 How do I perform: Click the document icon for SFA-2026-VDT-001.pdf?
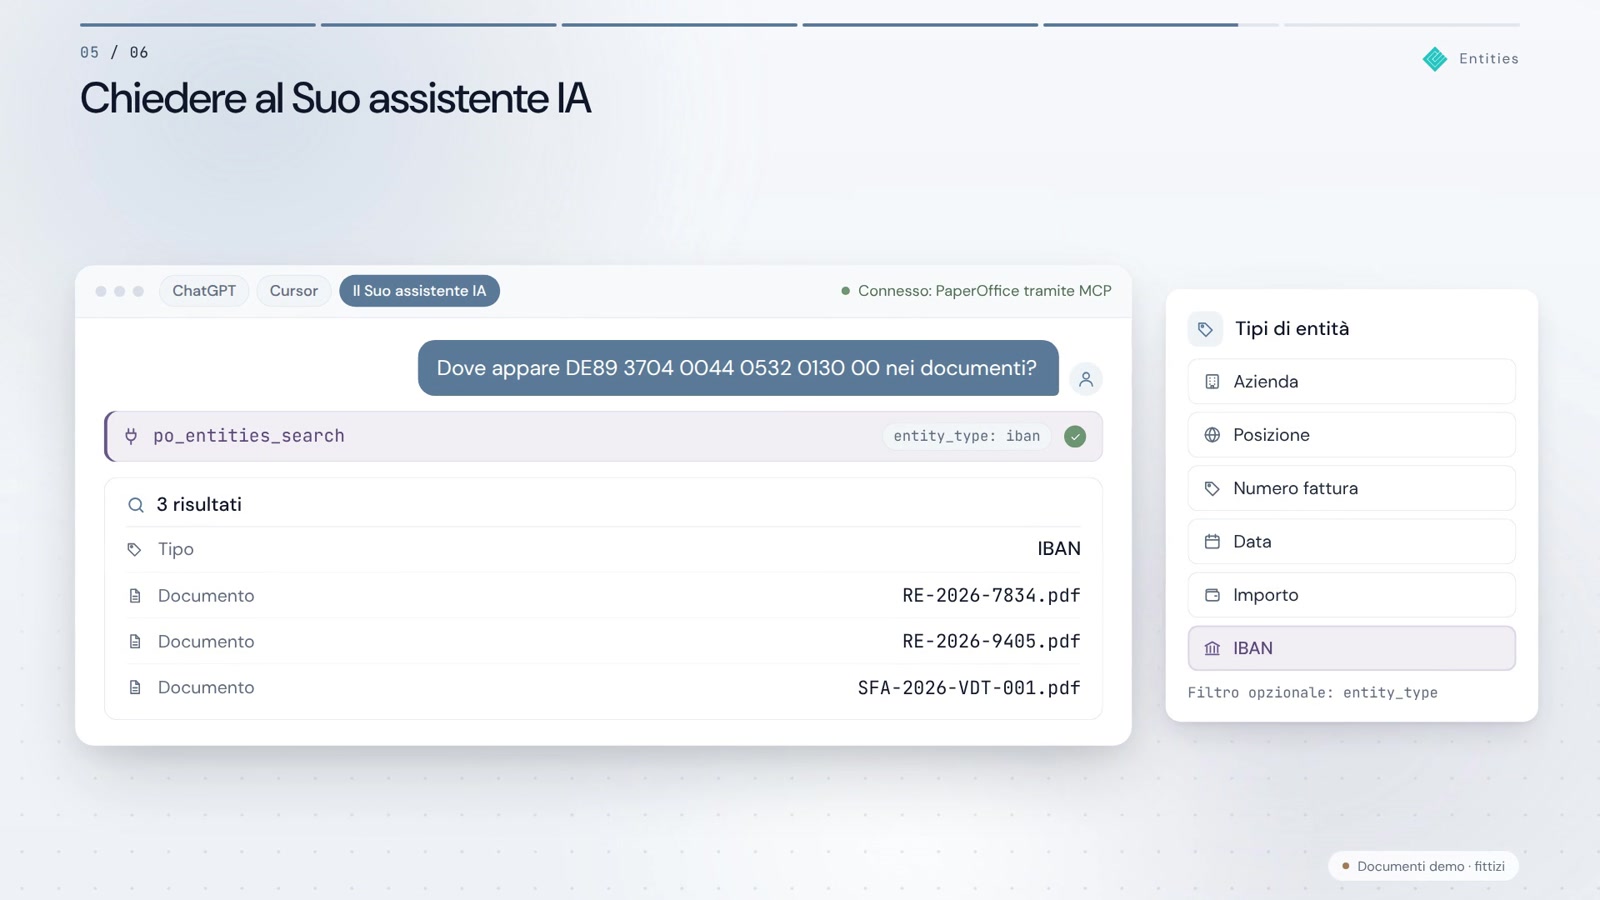point(135,688)
